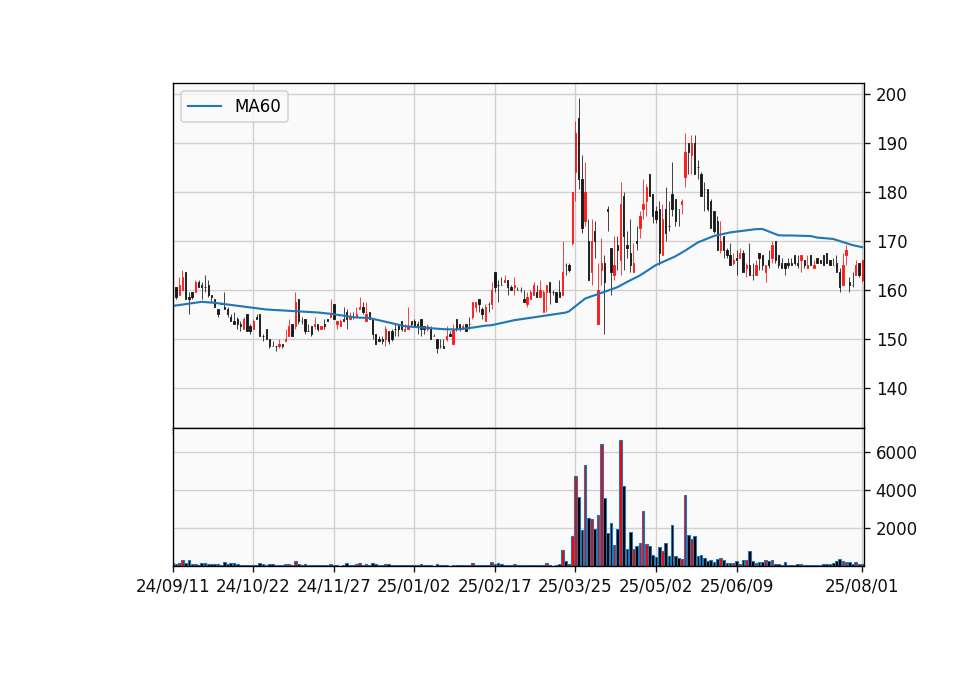This screenshot has height=690, width=960.
Task: Click the 25/02/17 date label
Action: pyautogui.click(x=495, y=586)
